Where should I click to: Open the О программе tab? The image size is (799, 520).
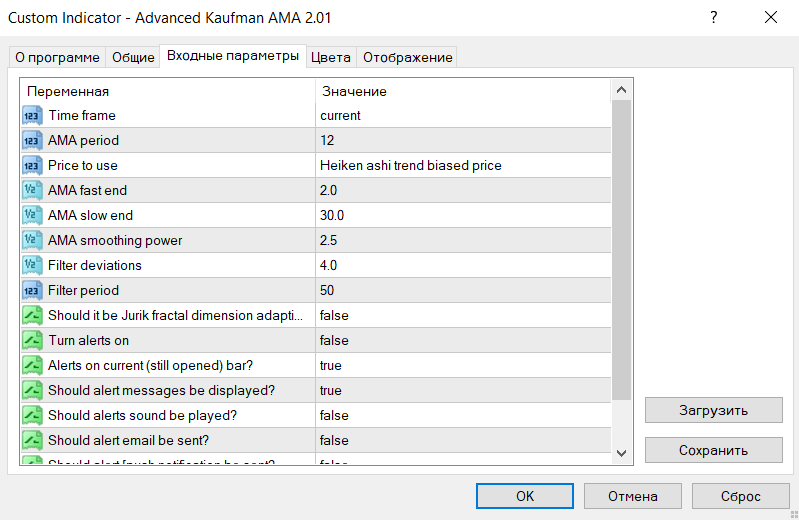57,57
